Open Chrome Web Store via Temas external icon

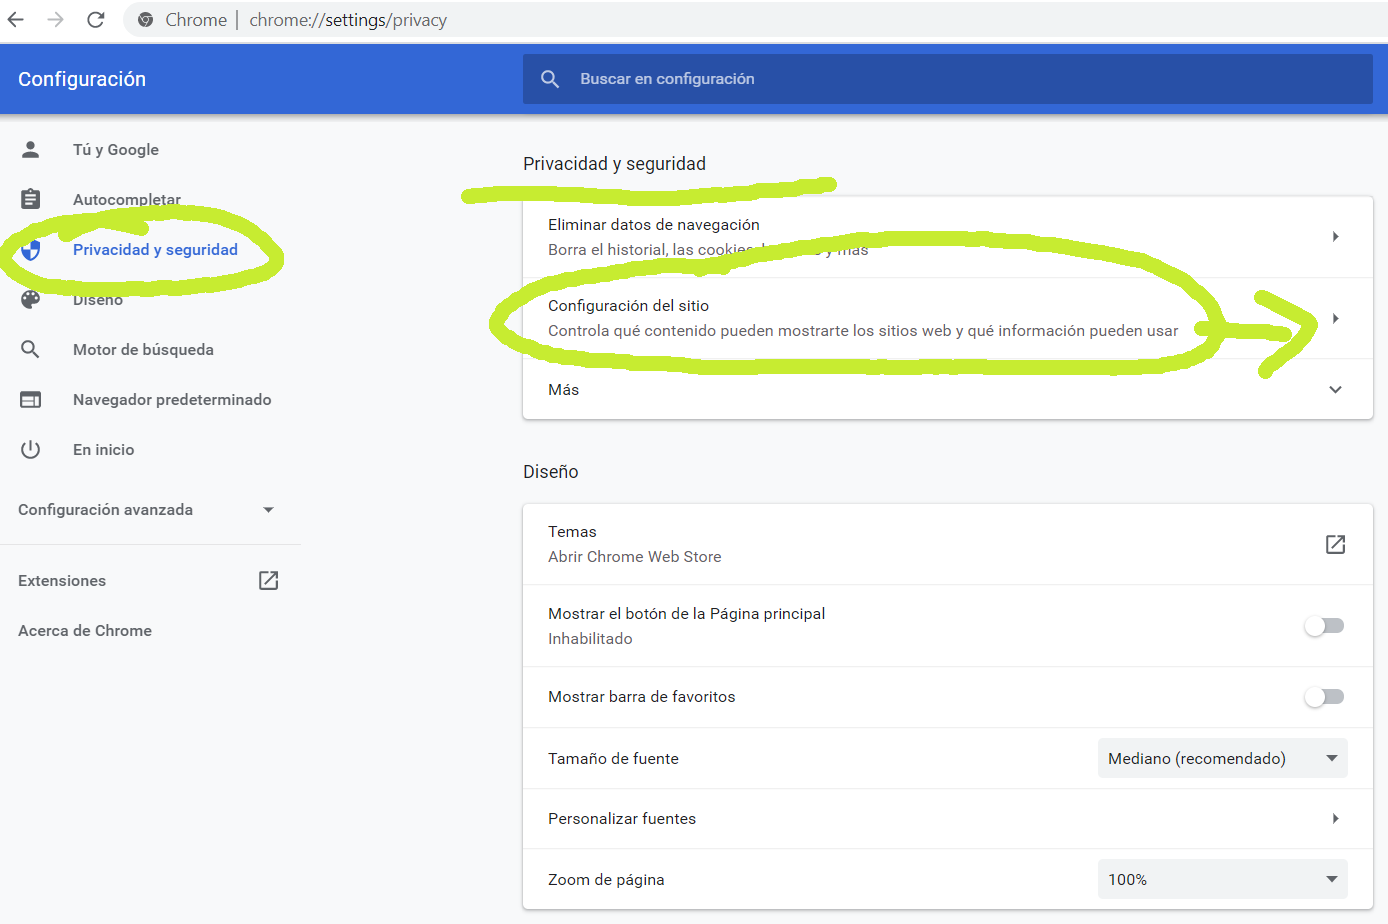pos(1335,544)
